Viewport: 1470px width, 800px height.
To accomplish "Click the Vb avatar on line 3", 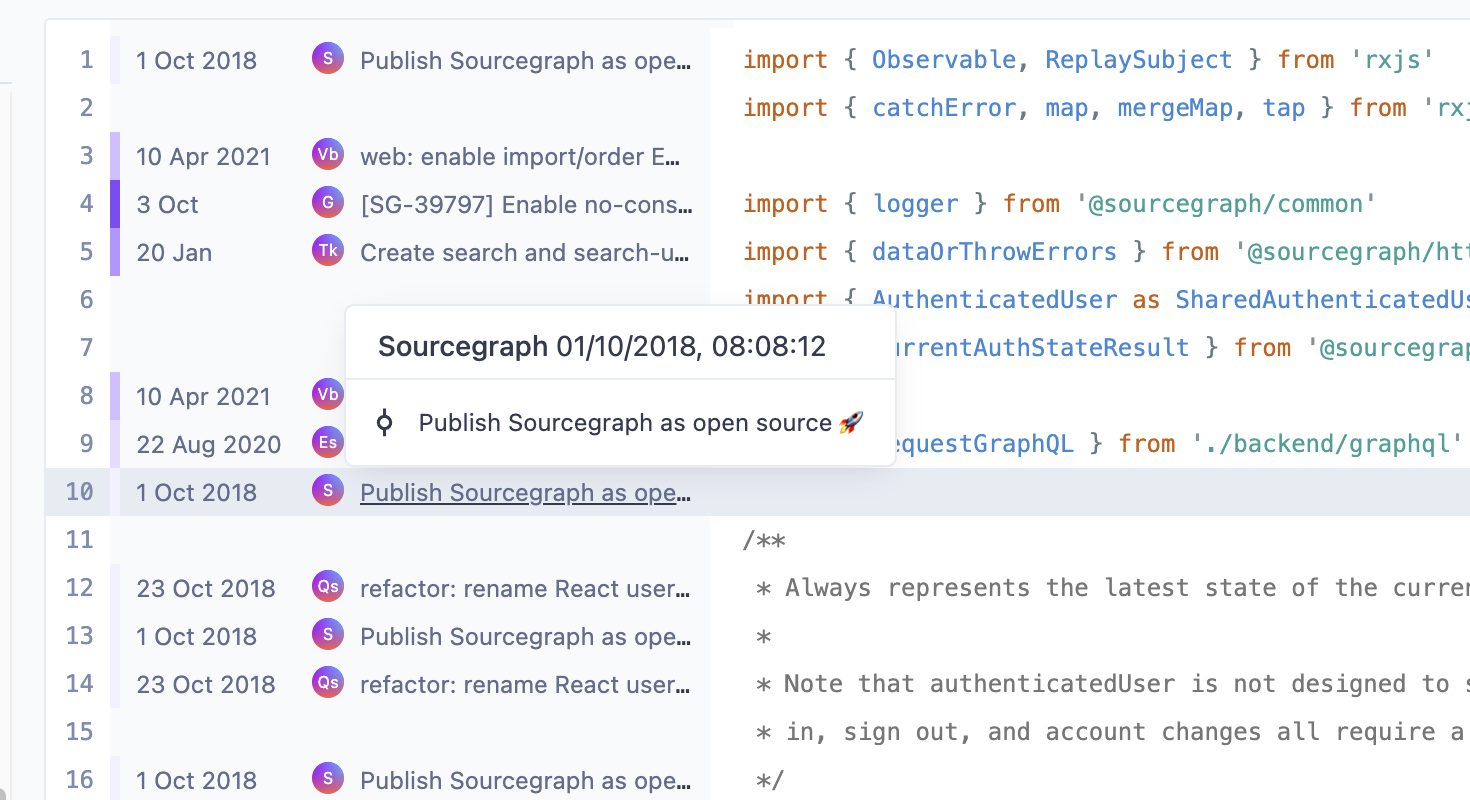I will pyautogui.click(x=328, y=155).
